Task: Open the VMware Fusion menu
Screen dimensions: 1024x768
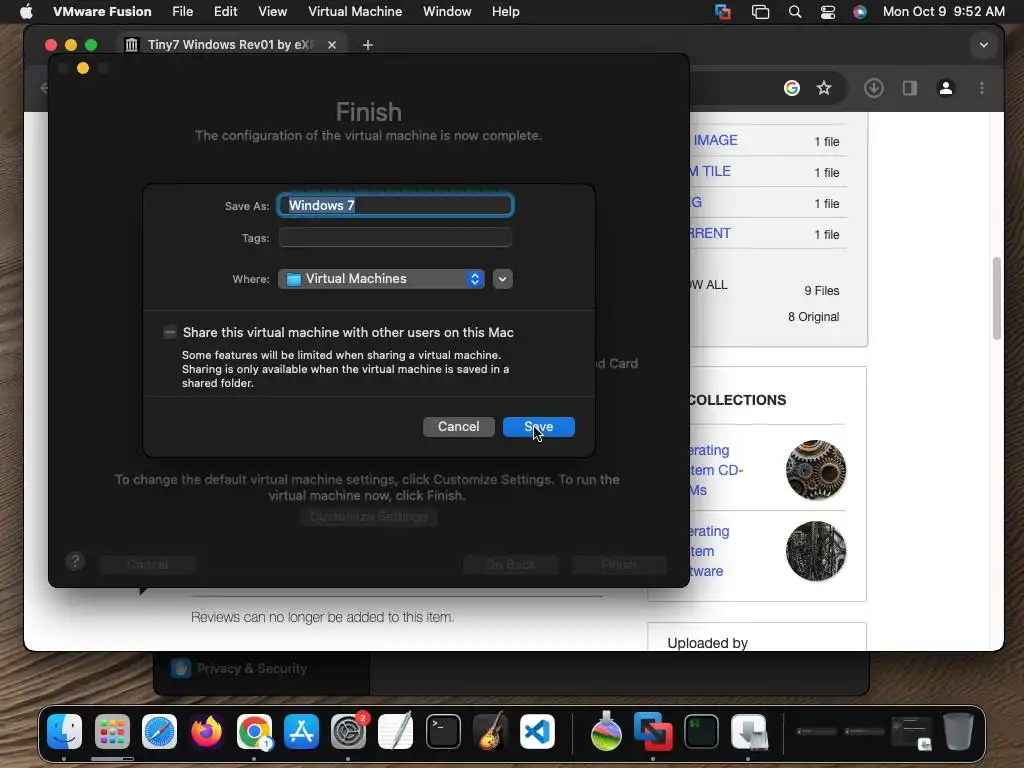Action: point(102,11)
